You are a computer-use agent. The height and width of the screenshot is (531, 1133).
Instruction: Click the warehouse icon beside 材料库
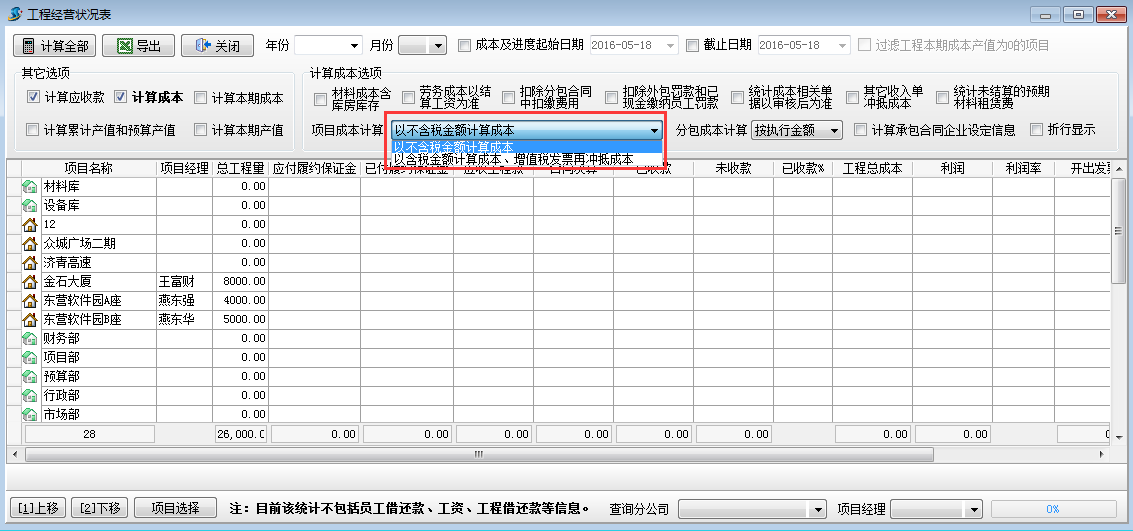tap(29, 186)
